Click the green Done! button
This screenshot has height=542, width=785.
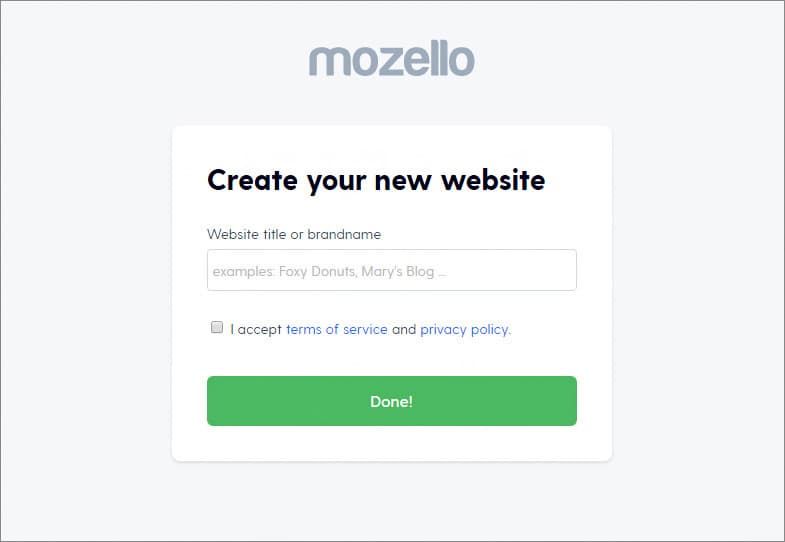click(391, 401)
